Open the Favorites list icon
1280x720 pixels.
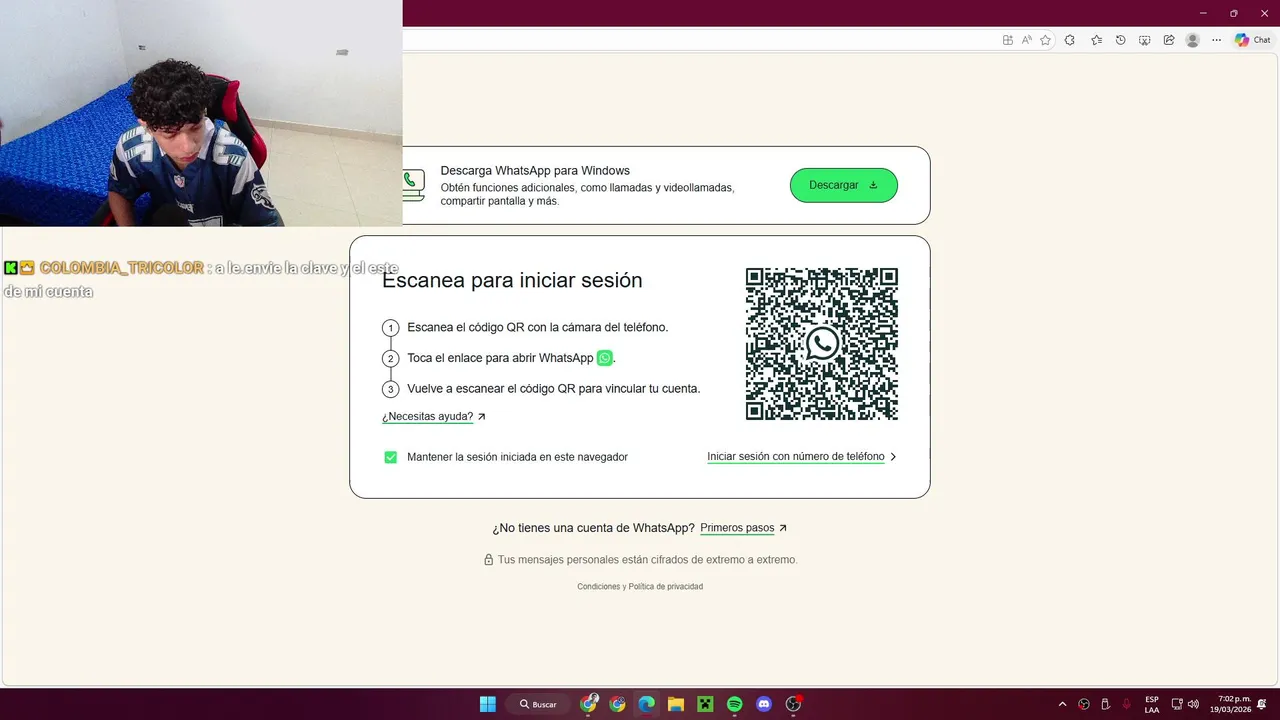tap(1096, 40)
